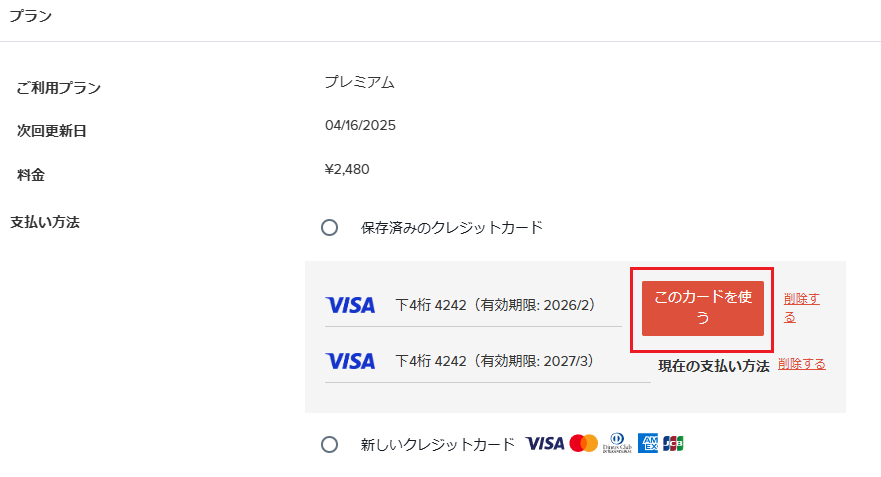The image size is (881, 477).
Task: Select the 保存済みのクレジットカード radio button
Action: click(329, 228)
